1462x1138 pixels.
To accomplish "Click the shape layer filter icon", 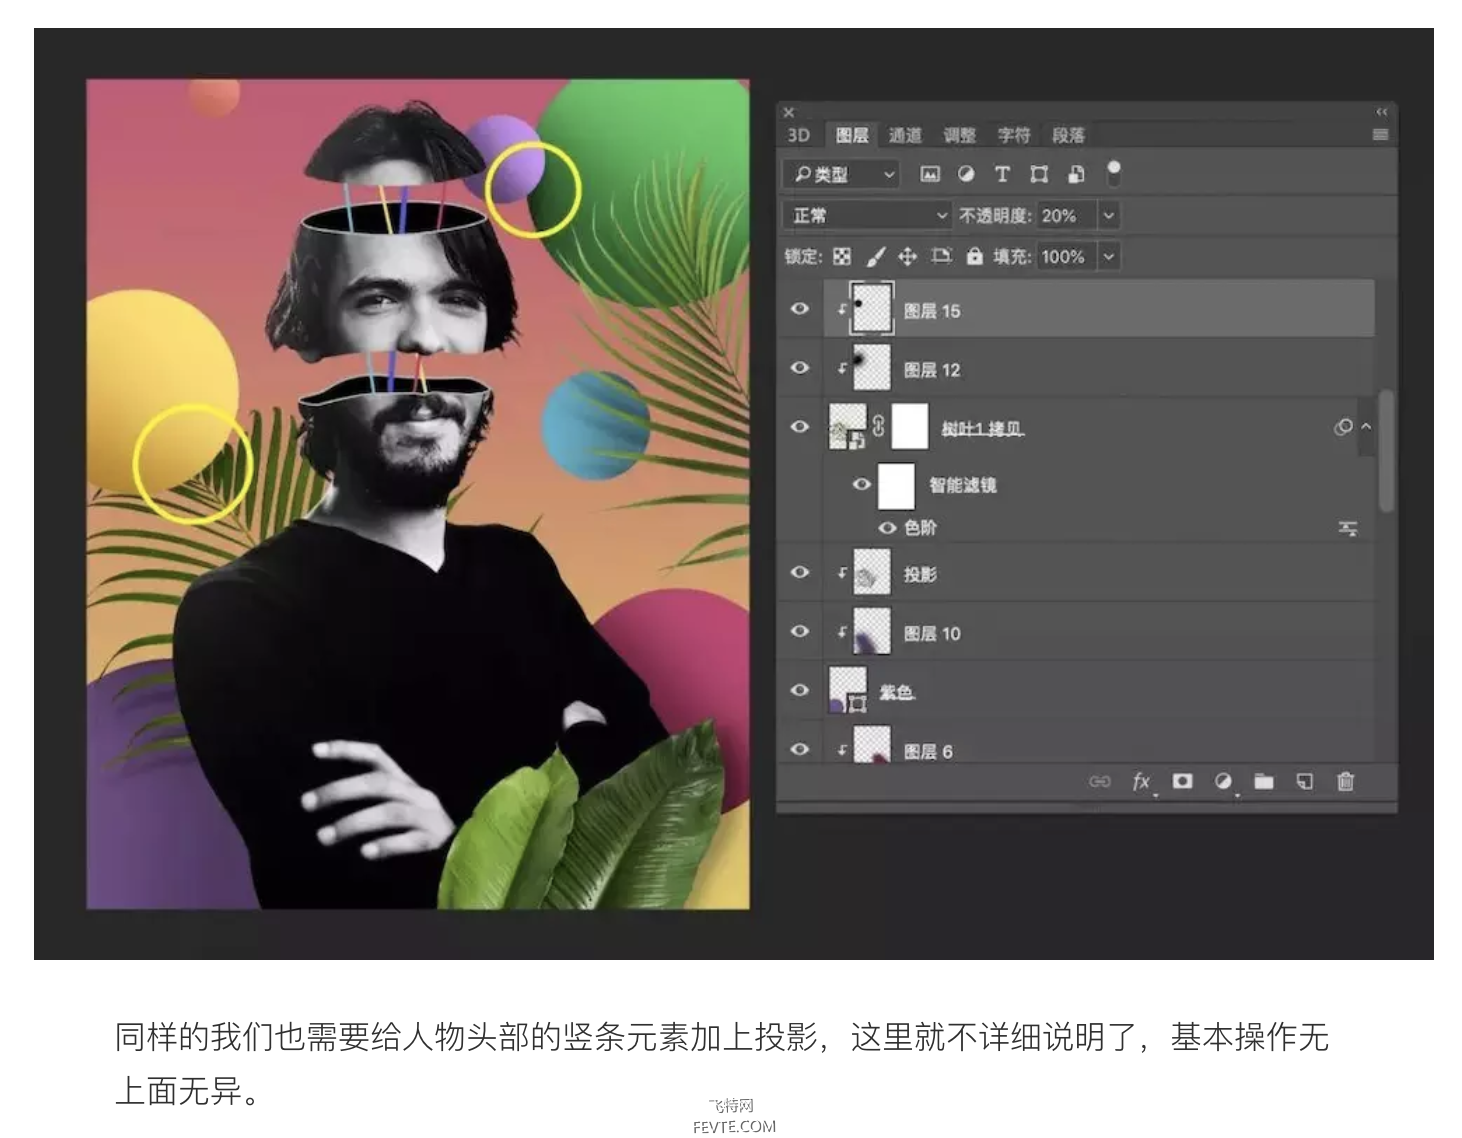I will tap(1039, 174).
